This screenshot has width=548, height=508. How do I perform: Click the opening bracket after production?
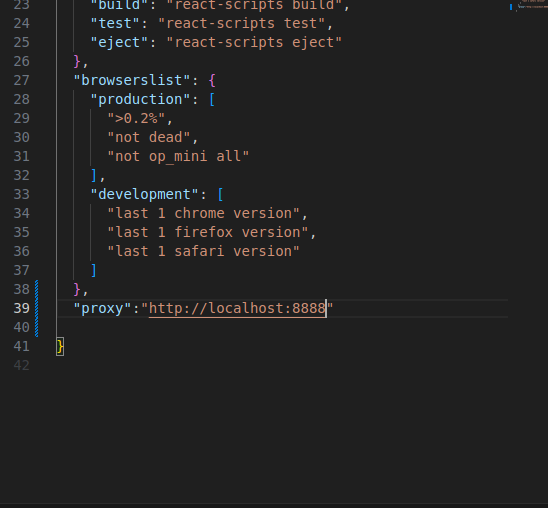pyautogui.click(x=212, y=99)
